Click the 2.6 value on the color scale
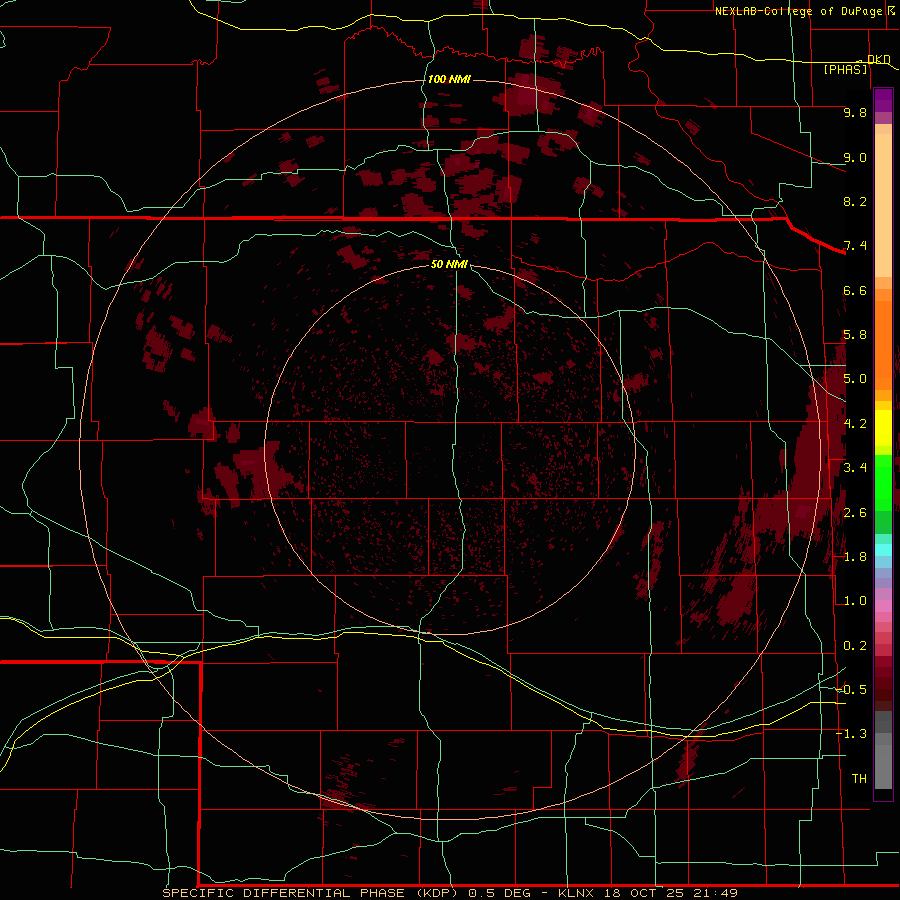 click(855, 512)
